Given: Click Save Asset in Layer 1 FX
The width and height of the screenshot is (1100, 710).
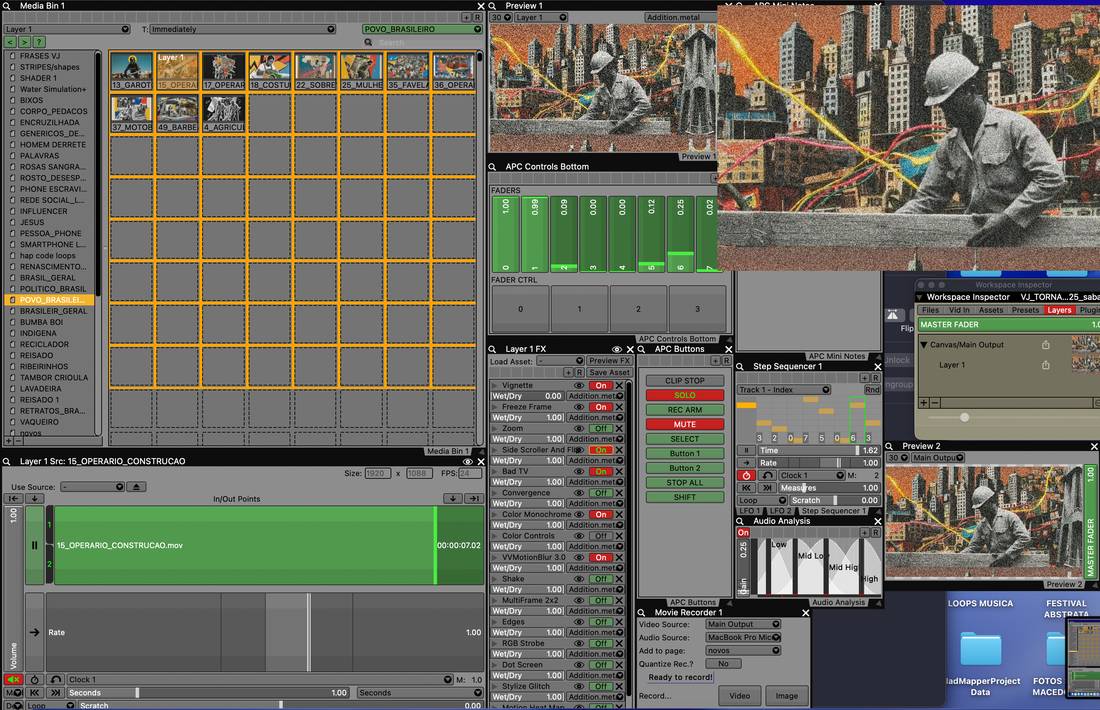Looking at the screenshot, I should click(609, 373).
